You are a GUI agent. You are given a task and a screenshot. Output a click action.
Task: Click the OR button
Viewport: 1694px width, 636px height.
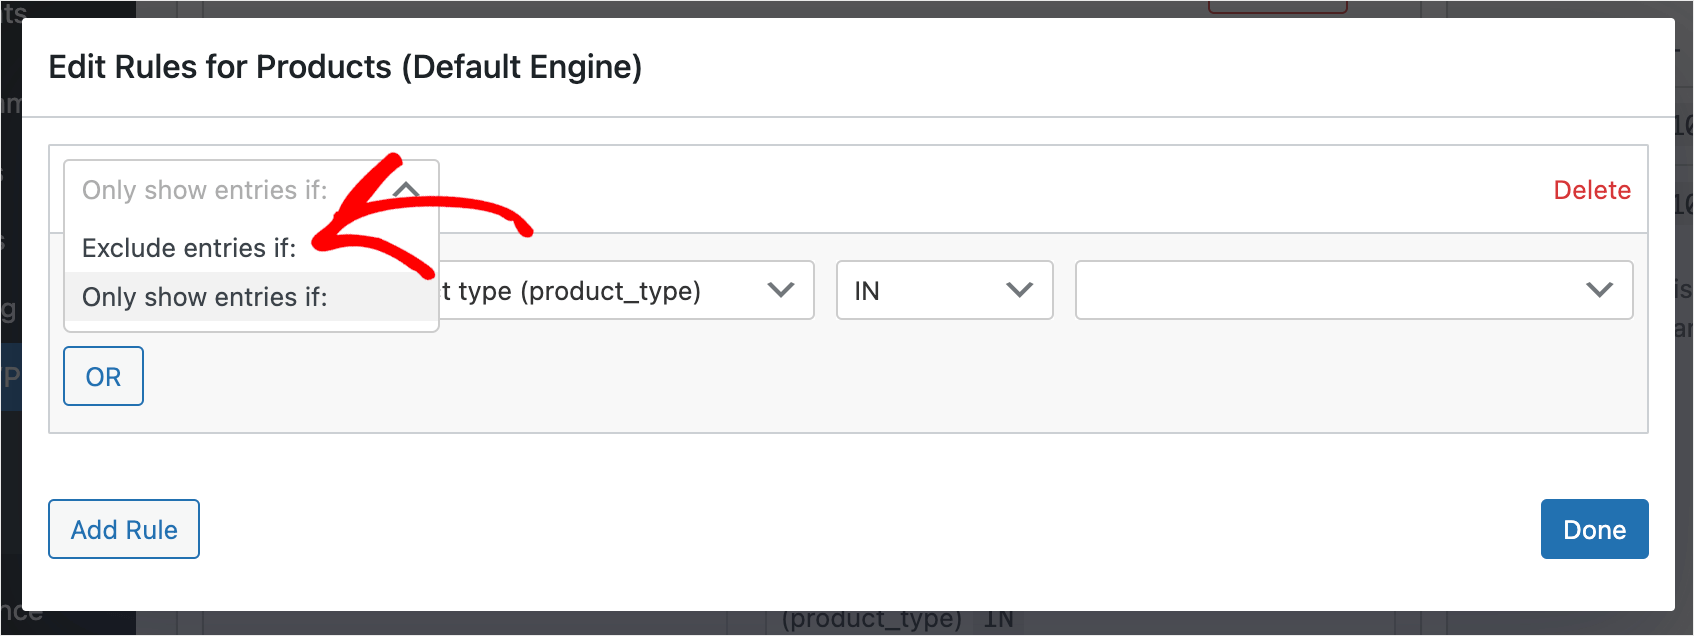coord(103,377)
